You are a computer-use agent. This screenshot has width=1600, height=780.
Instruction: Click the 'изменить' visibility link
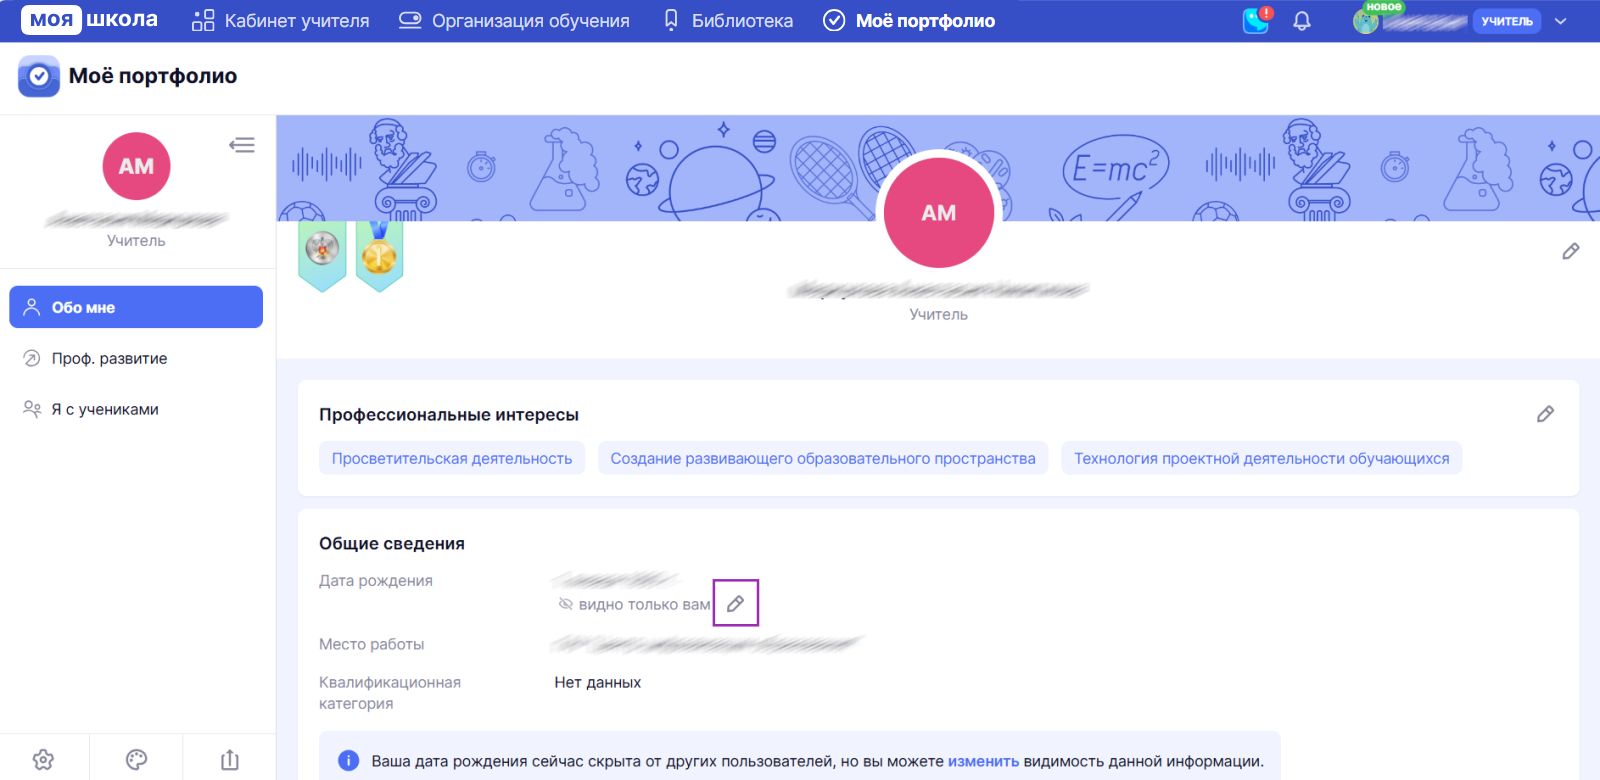(983, 761)
